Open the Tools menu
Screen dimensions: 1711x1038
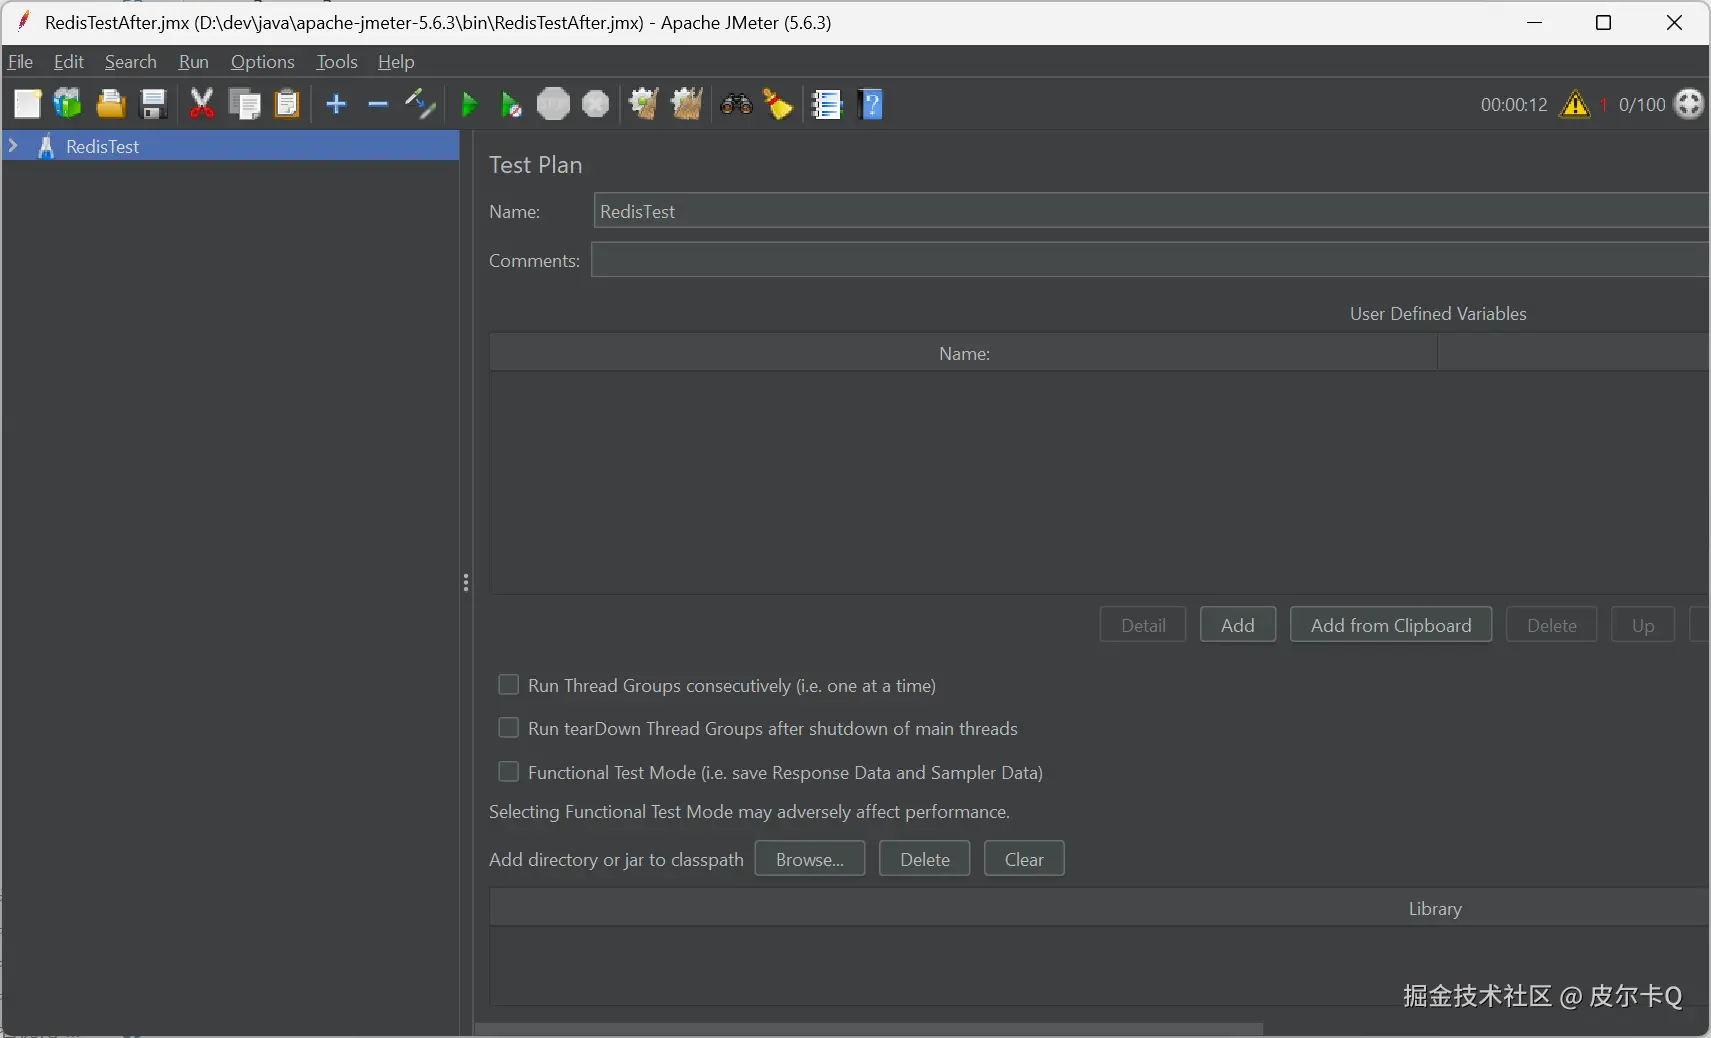click(337, 62)
